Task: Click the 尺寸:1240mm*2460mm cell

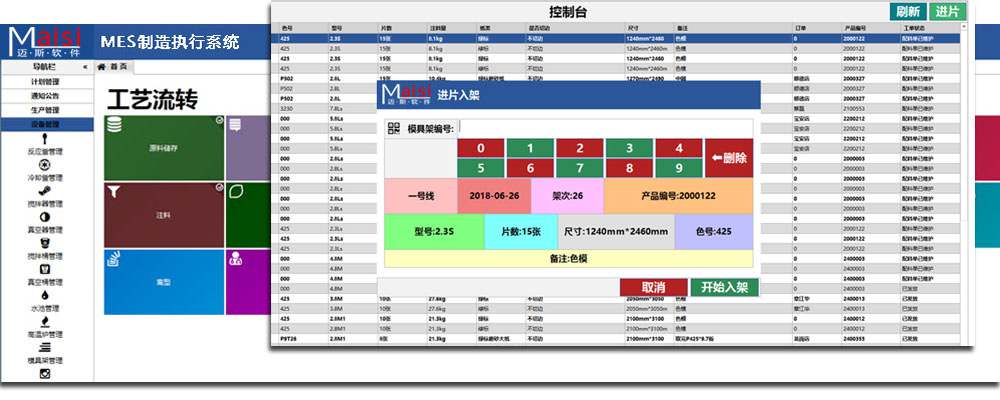Action: 616,232
